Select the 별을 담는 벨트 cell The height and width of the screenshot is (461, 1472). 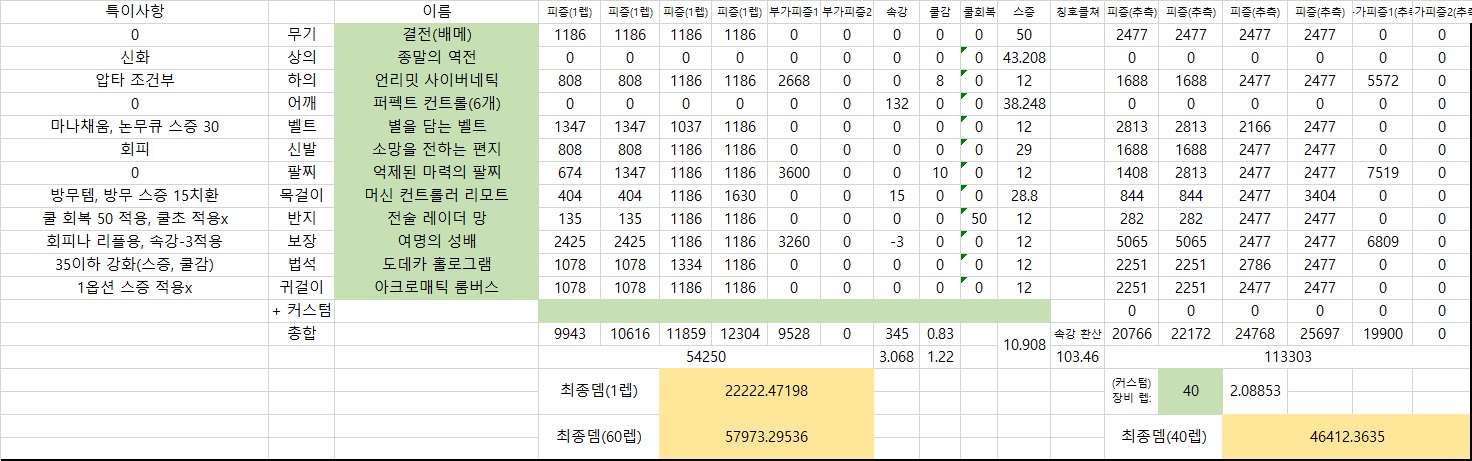436,126
